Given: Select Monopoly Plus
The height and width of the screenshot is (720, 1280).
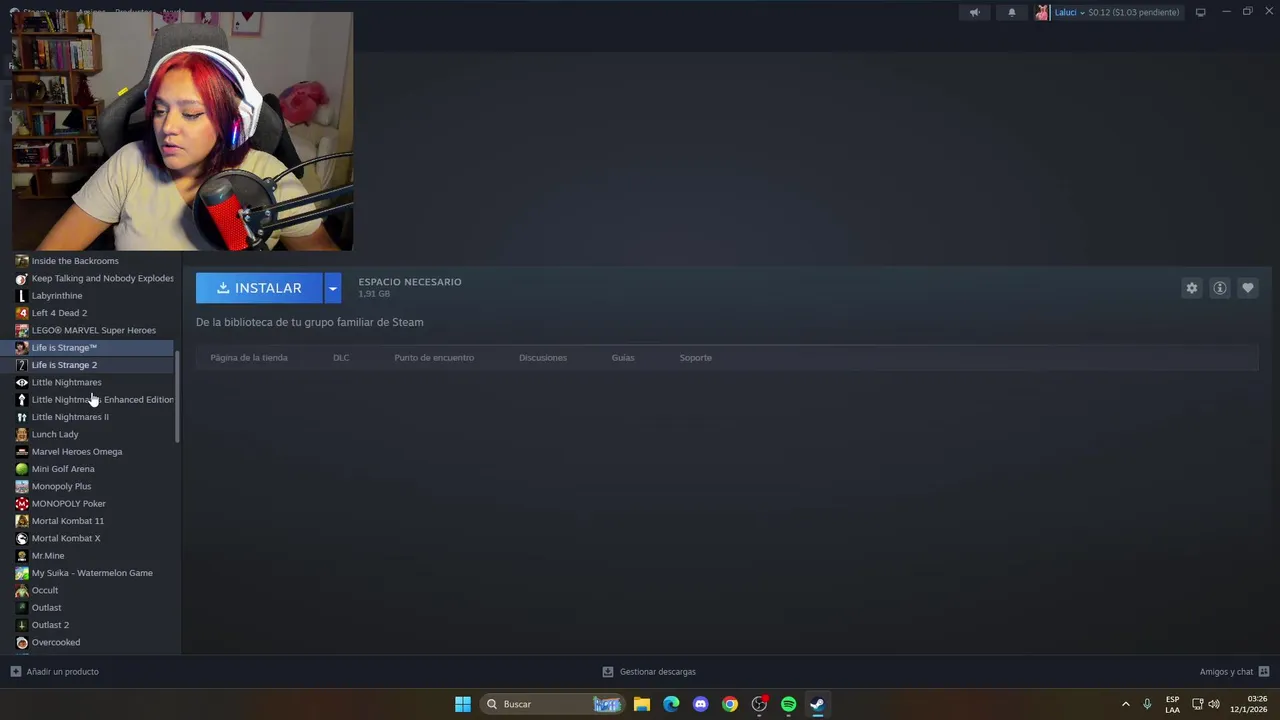Looking at the screenshot, I should pos(61,486).
